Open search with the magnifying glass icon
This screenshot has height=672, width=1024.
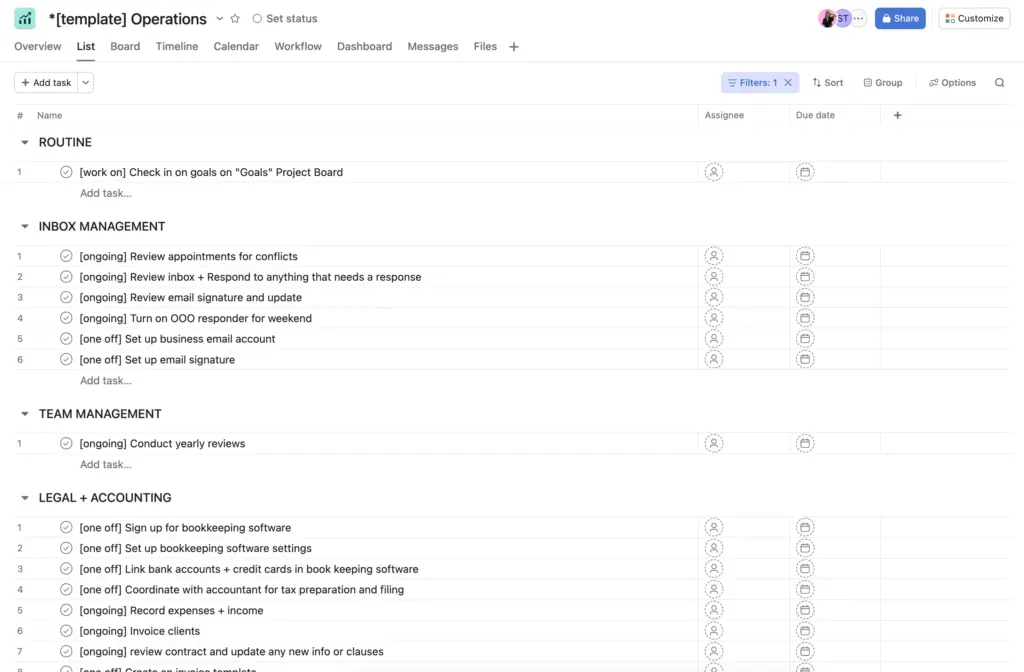tap(999, 82)
